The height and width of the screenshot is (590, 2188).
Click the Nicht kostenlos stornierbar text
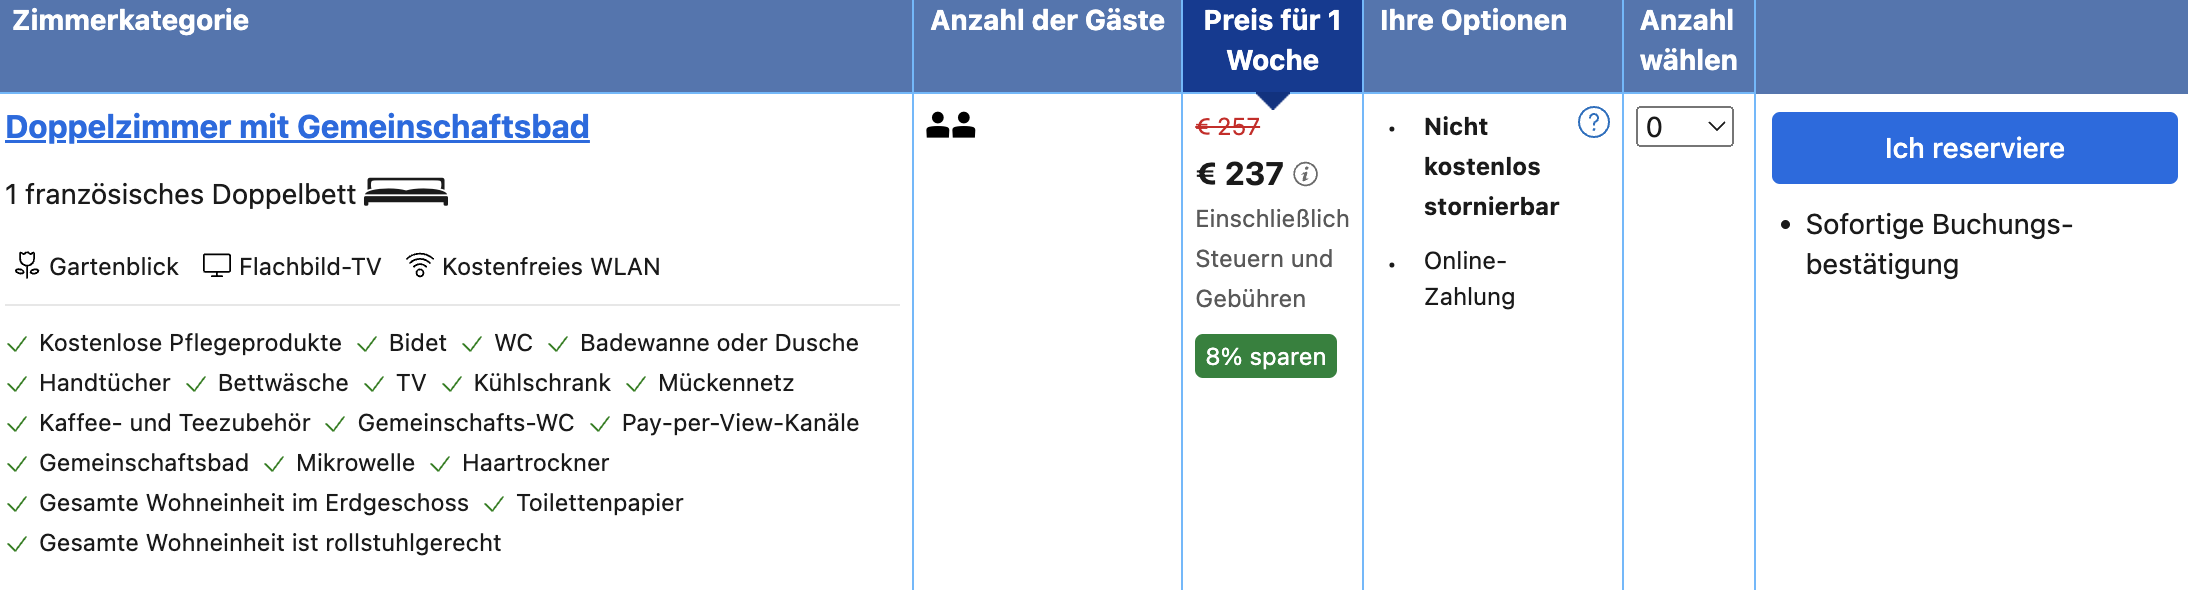coord(1491,166)
